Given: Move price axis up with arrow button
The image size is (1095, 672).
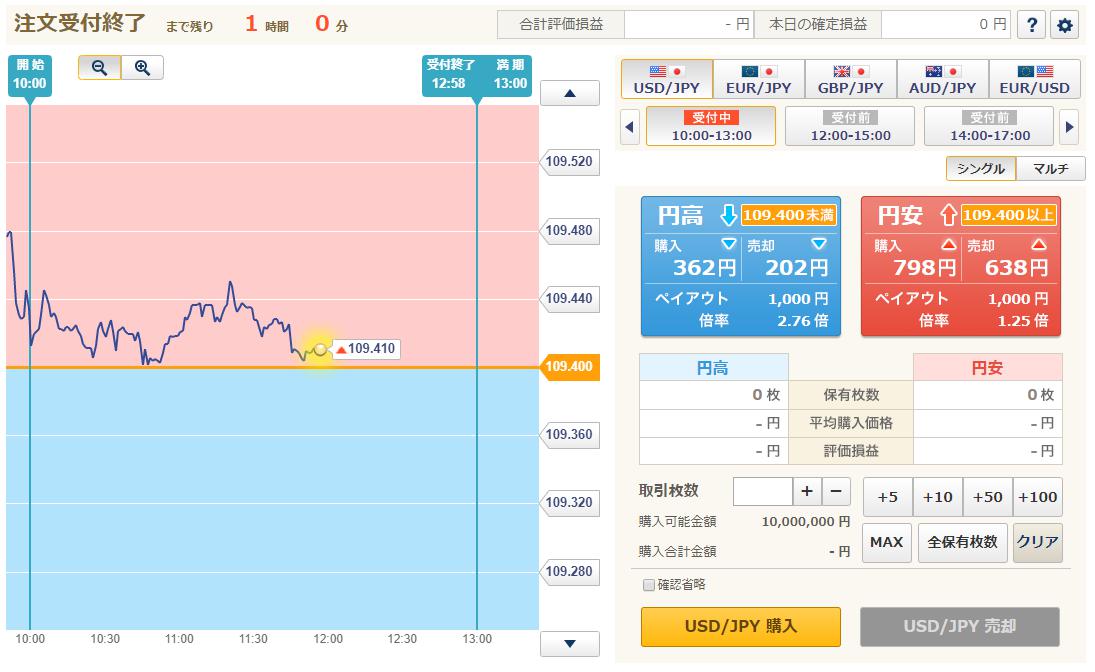Looking at the screenshot, I should point(570,93).
